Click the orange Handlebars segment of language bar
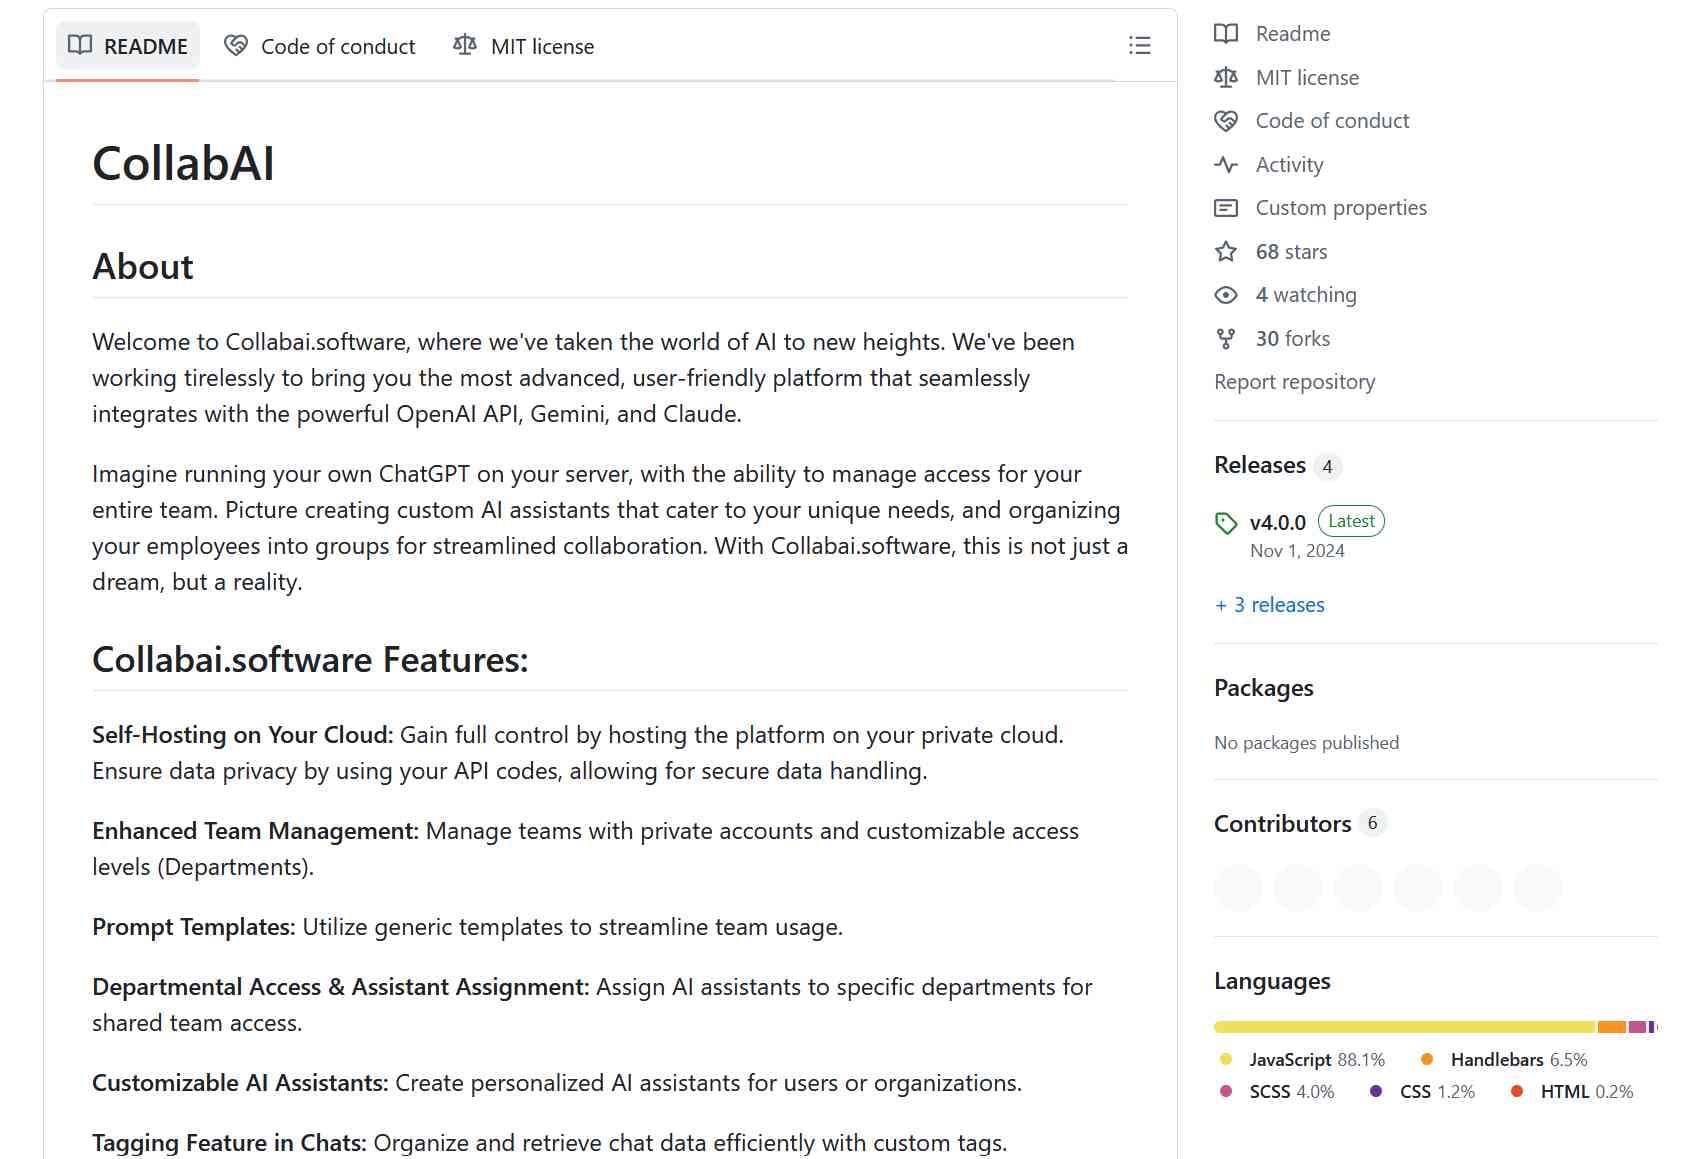The height and width of the screenshot is (1159, 1684). click(x=1611, y=1027)
